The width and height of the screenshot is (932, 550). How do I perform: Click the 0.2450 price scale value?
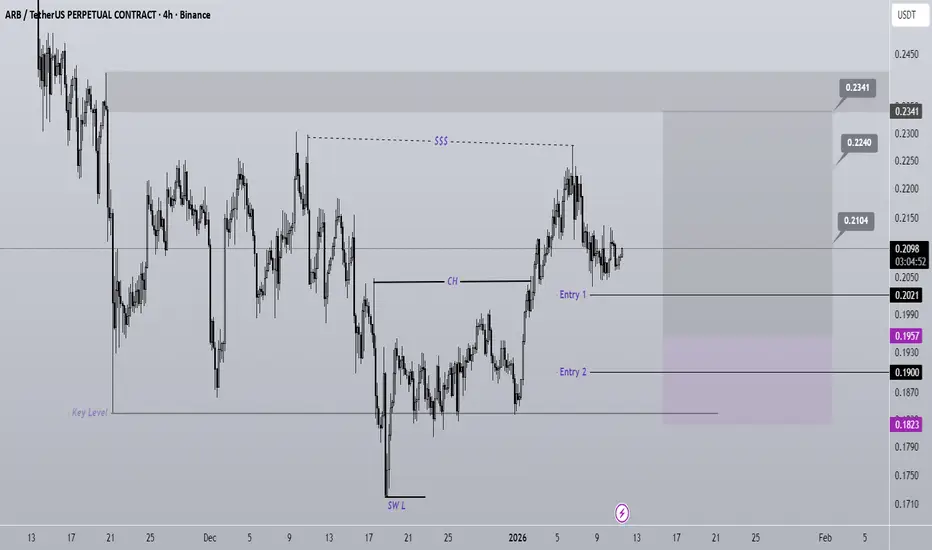906,54
